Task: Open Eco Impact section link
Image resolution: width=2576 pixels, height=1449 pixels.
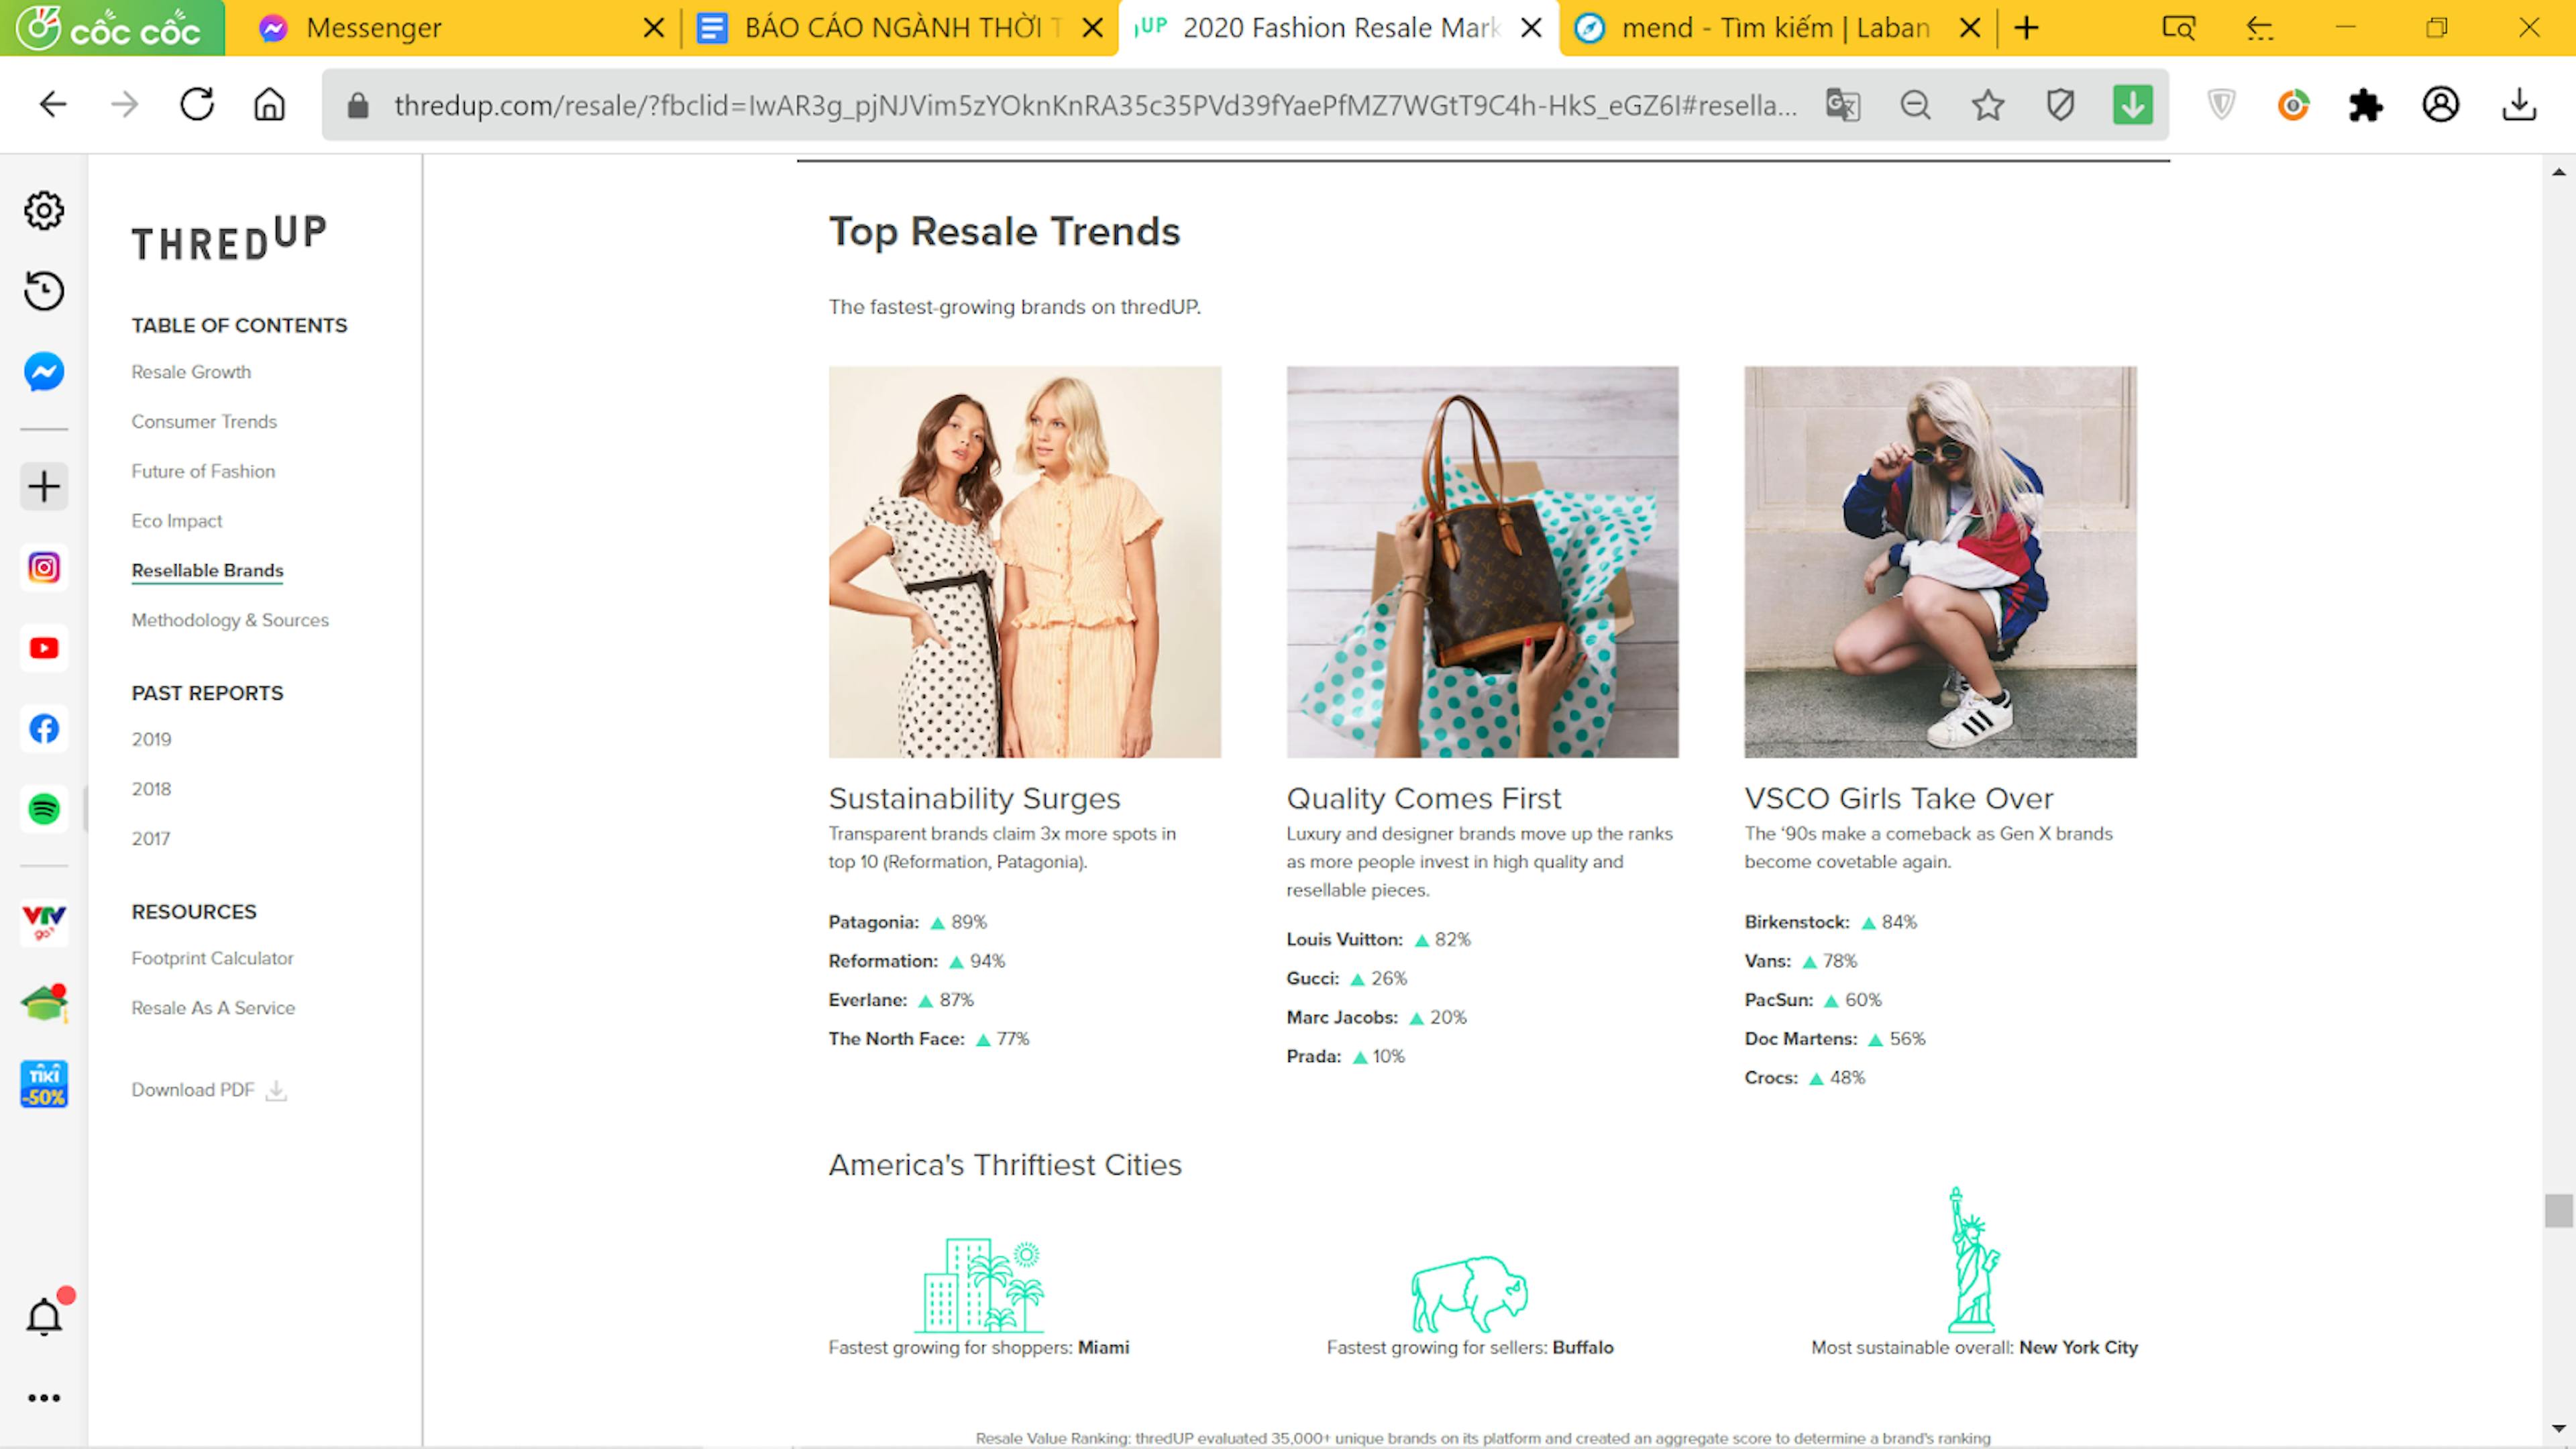Action: [x=177, y=521]
